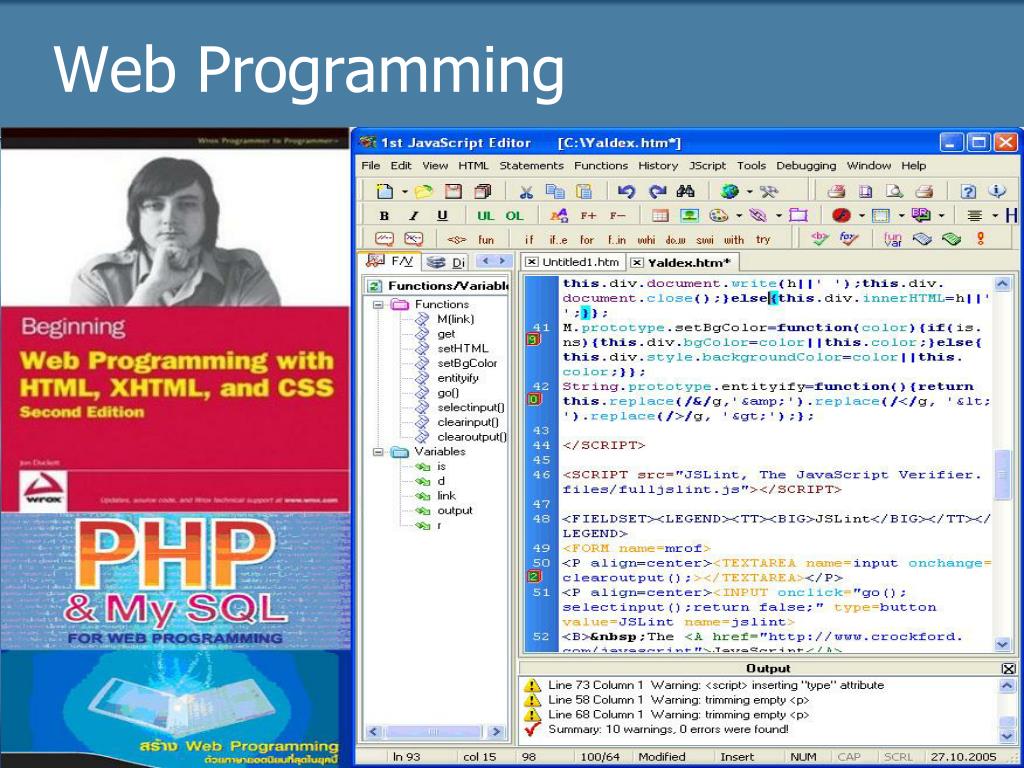Viewport: 1024px width, 768px height.
Task: Open the JScript menu
Action: 707,166
